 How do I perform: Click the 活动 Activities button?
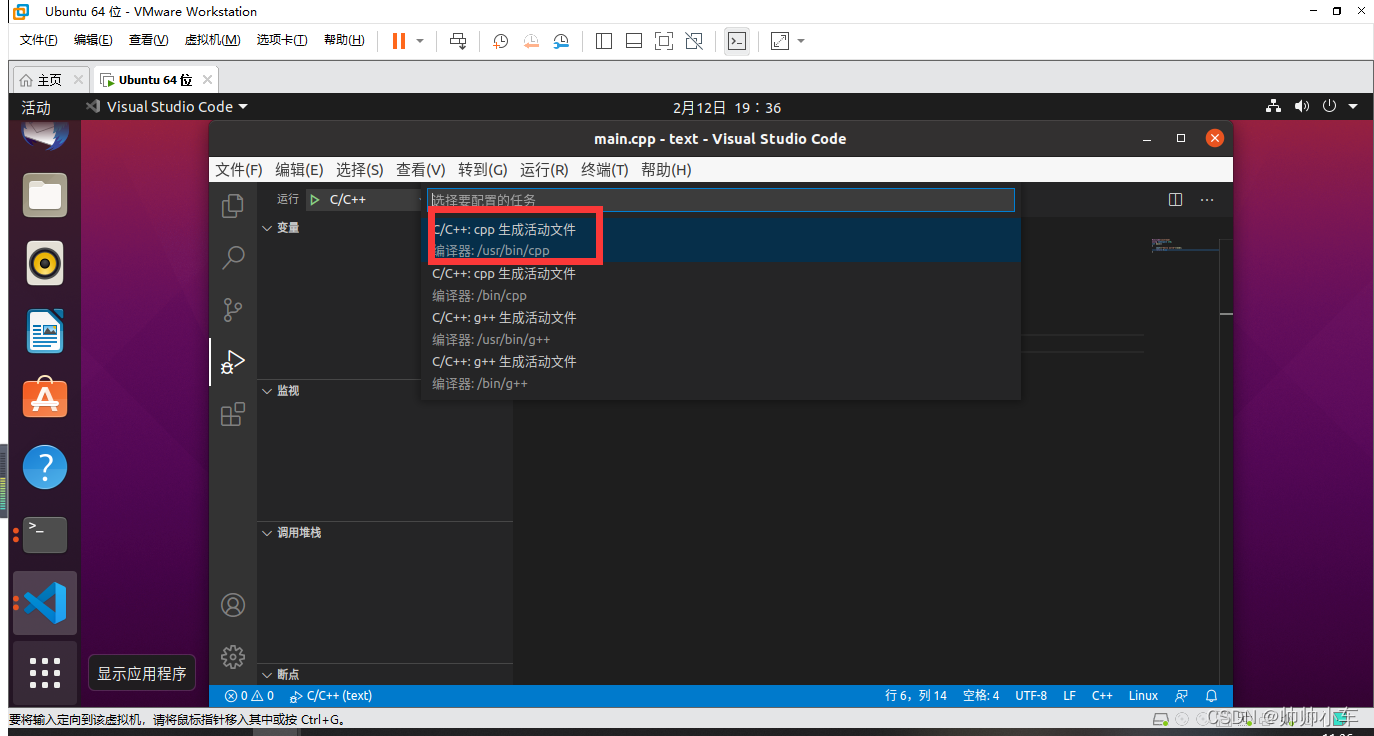coord(36,107)
